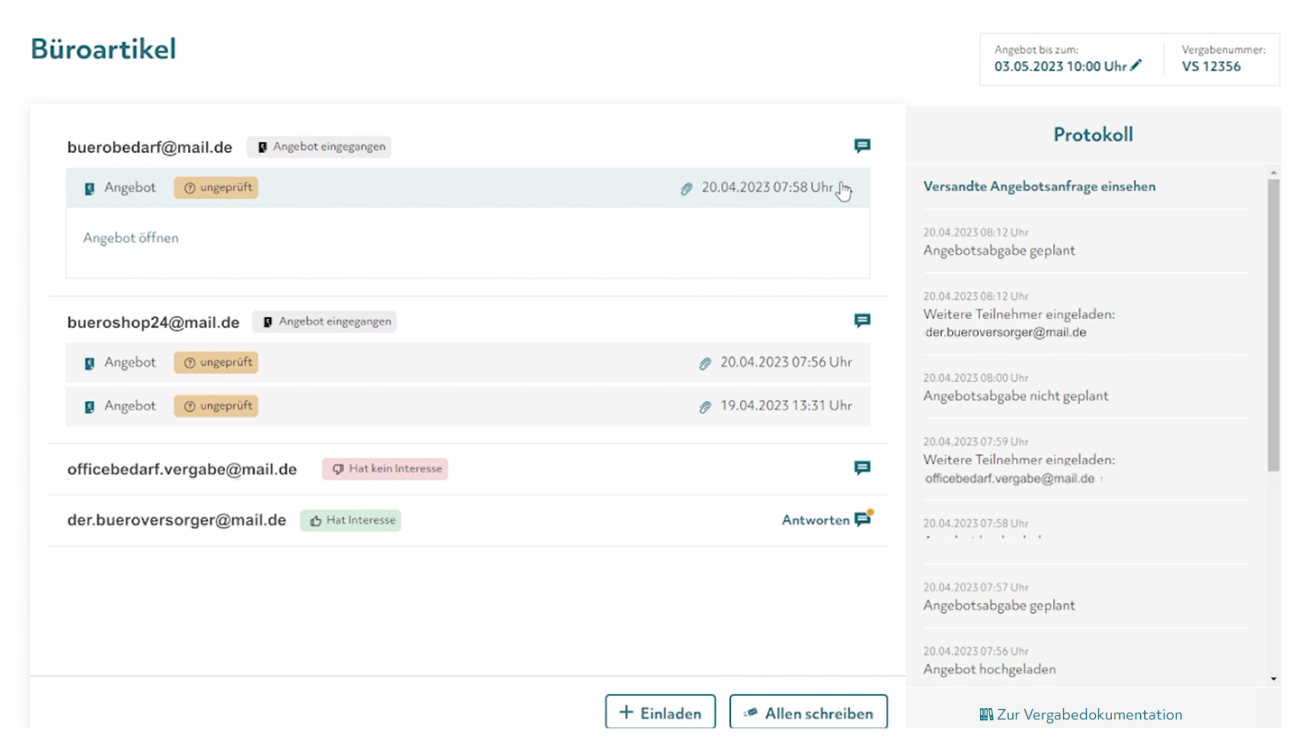Select bueroshop24@mail.de participant name

pyautogui.click(x=153, y=322)
